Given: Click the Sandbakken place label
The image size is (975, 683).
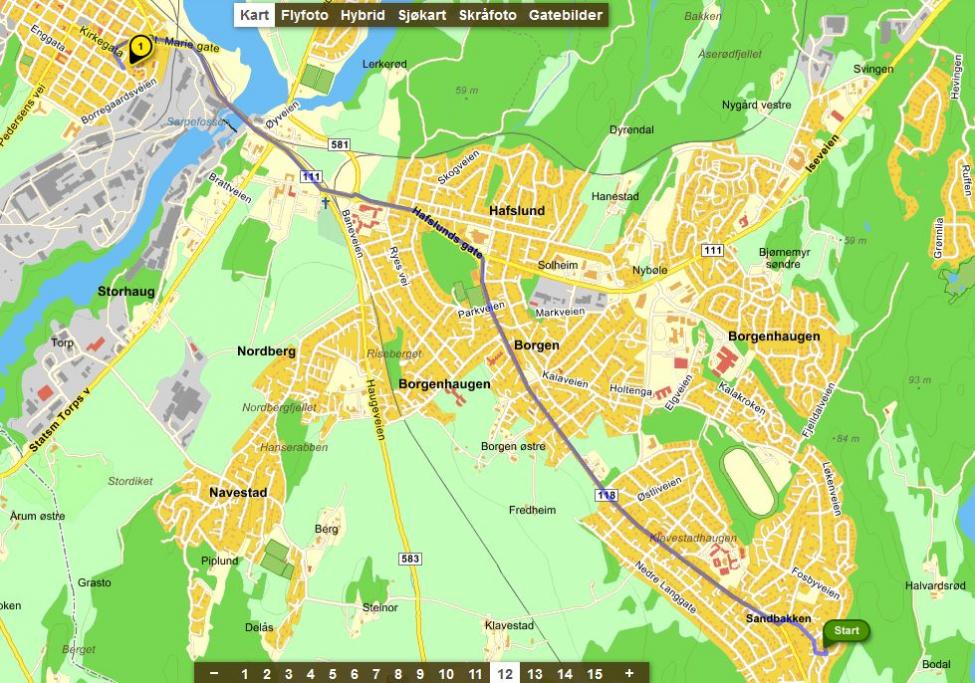Looking at the screenshot, I should tap(779, 618).
